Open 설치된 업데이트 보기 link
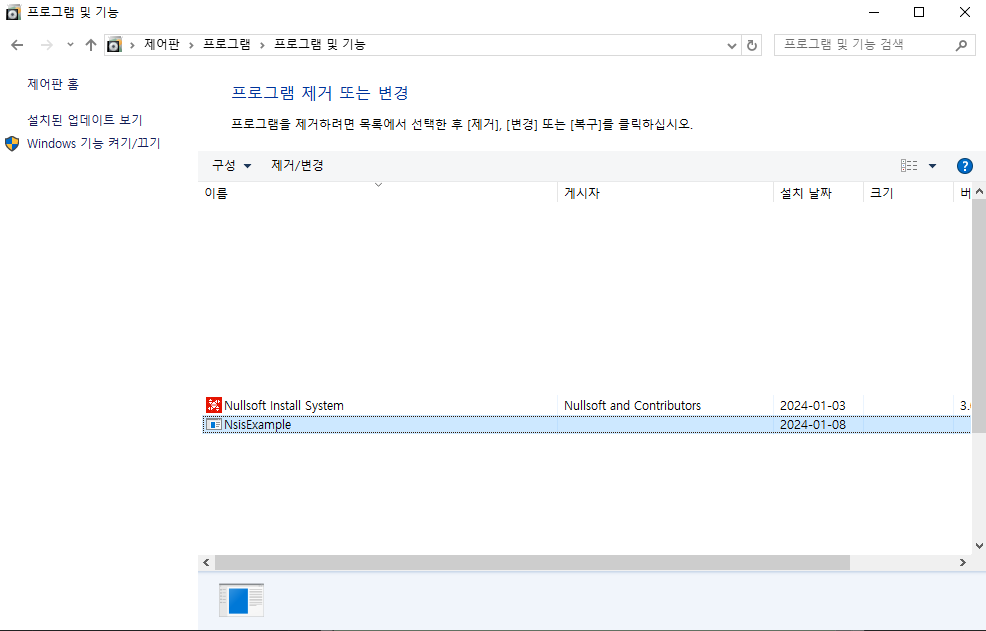 pos(85,120)
